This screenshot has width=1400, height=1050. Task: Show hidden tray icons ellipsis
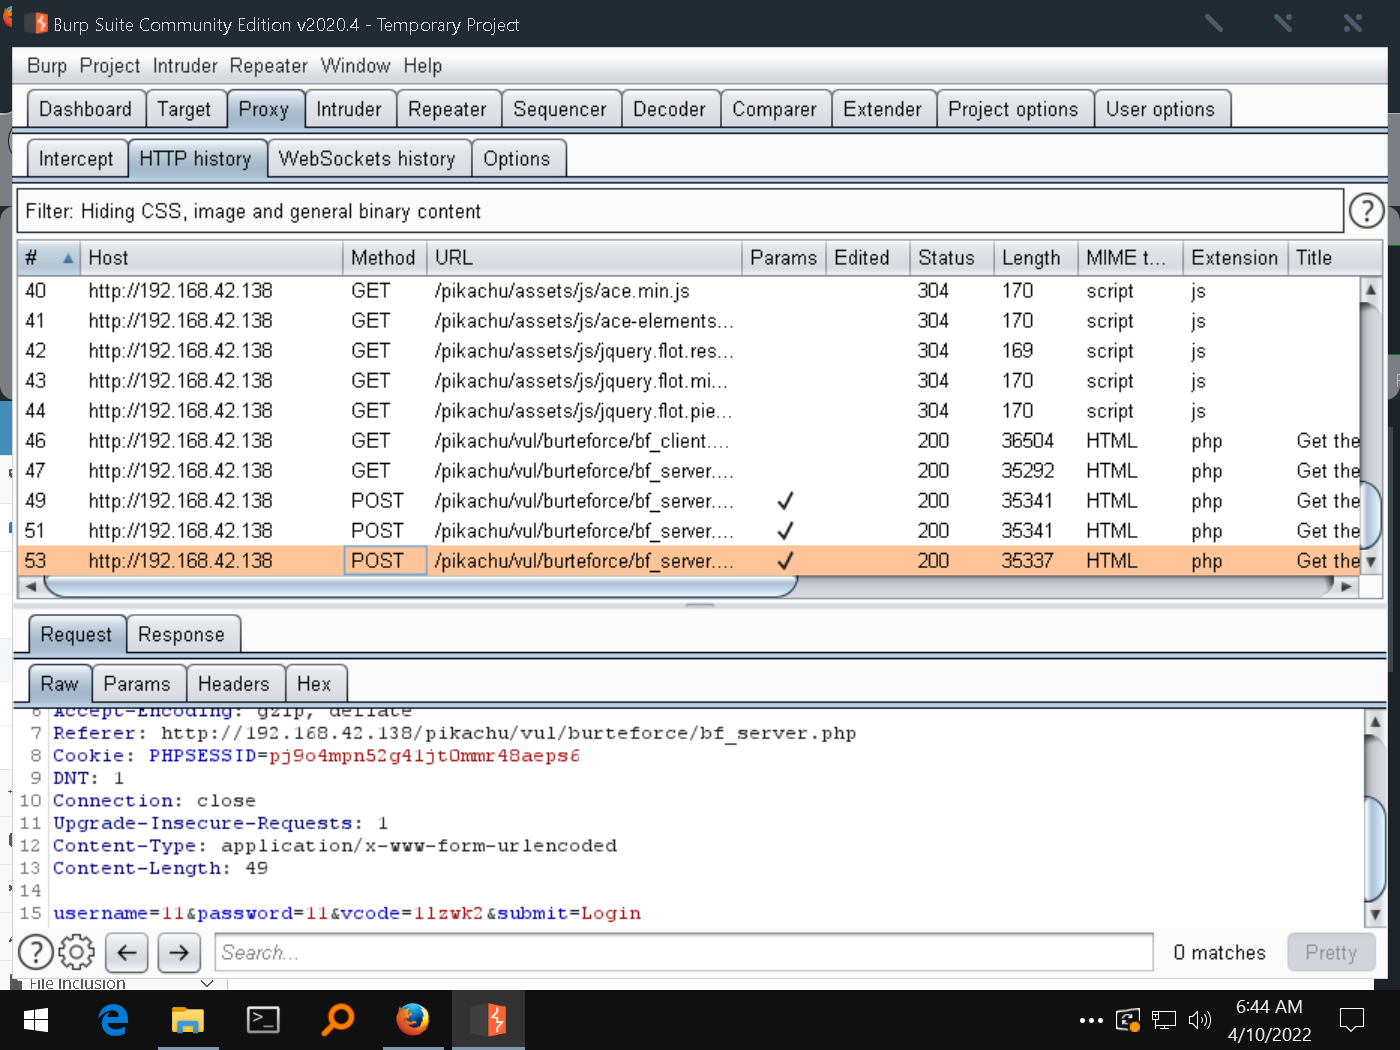1091,1021
